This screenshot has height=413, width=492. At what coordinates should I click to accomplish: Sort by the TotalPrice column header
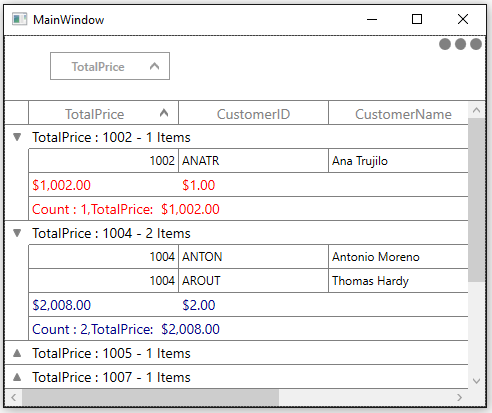coord(104,113)
